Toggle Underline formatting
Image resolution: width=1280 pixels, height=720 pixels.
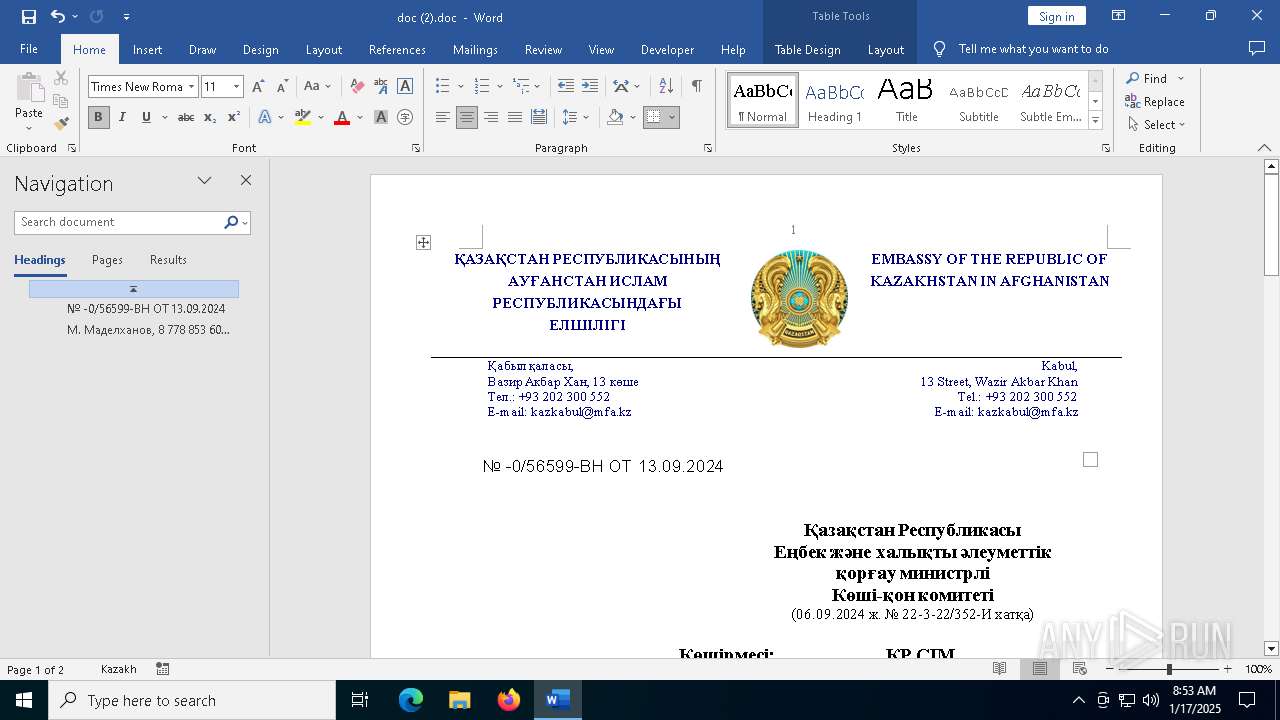pyautogui.click(x=146, y=117)
